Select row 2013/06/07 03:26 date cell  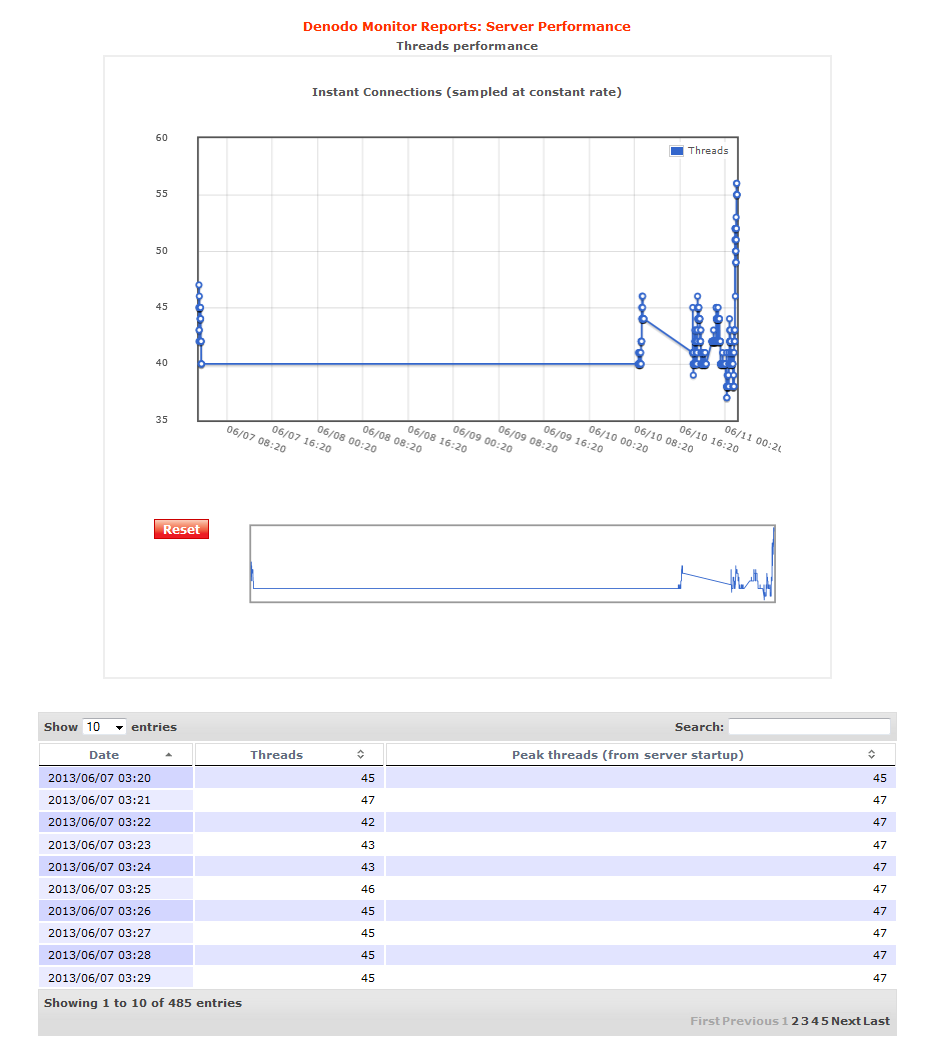[116, 911]
